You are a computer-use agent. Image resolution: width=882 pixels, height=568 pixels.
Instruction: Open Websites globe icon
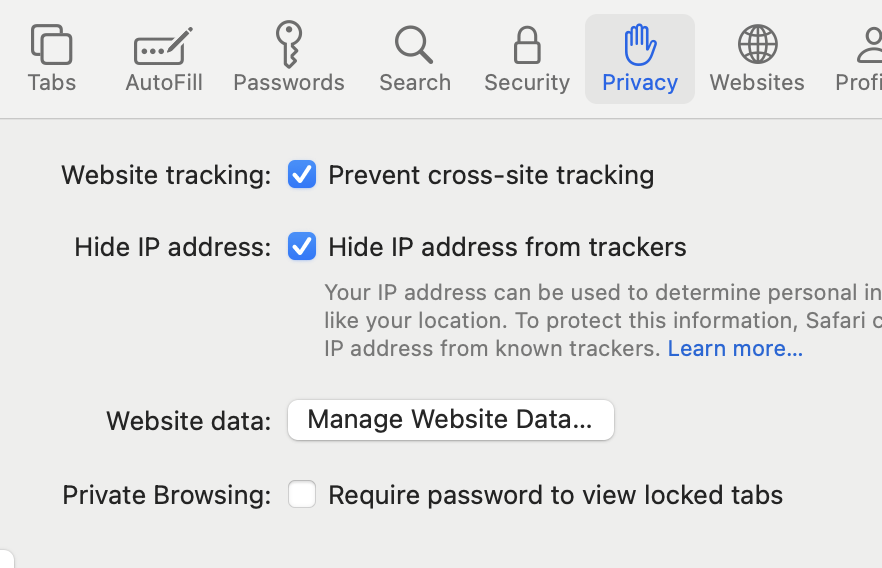click(x=757, y=45)
